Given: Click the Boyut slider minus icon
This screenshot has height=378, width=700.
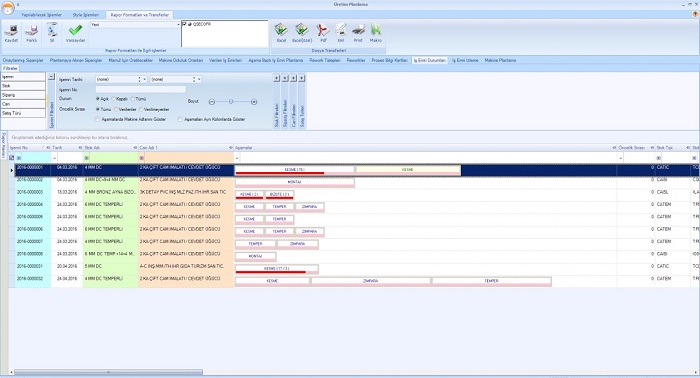Looking at the screenshot, I should 212,102.
